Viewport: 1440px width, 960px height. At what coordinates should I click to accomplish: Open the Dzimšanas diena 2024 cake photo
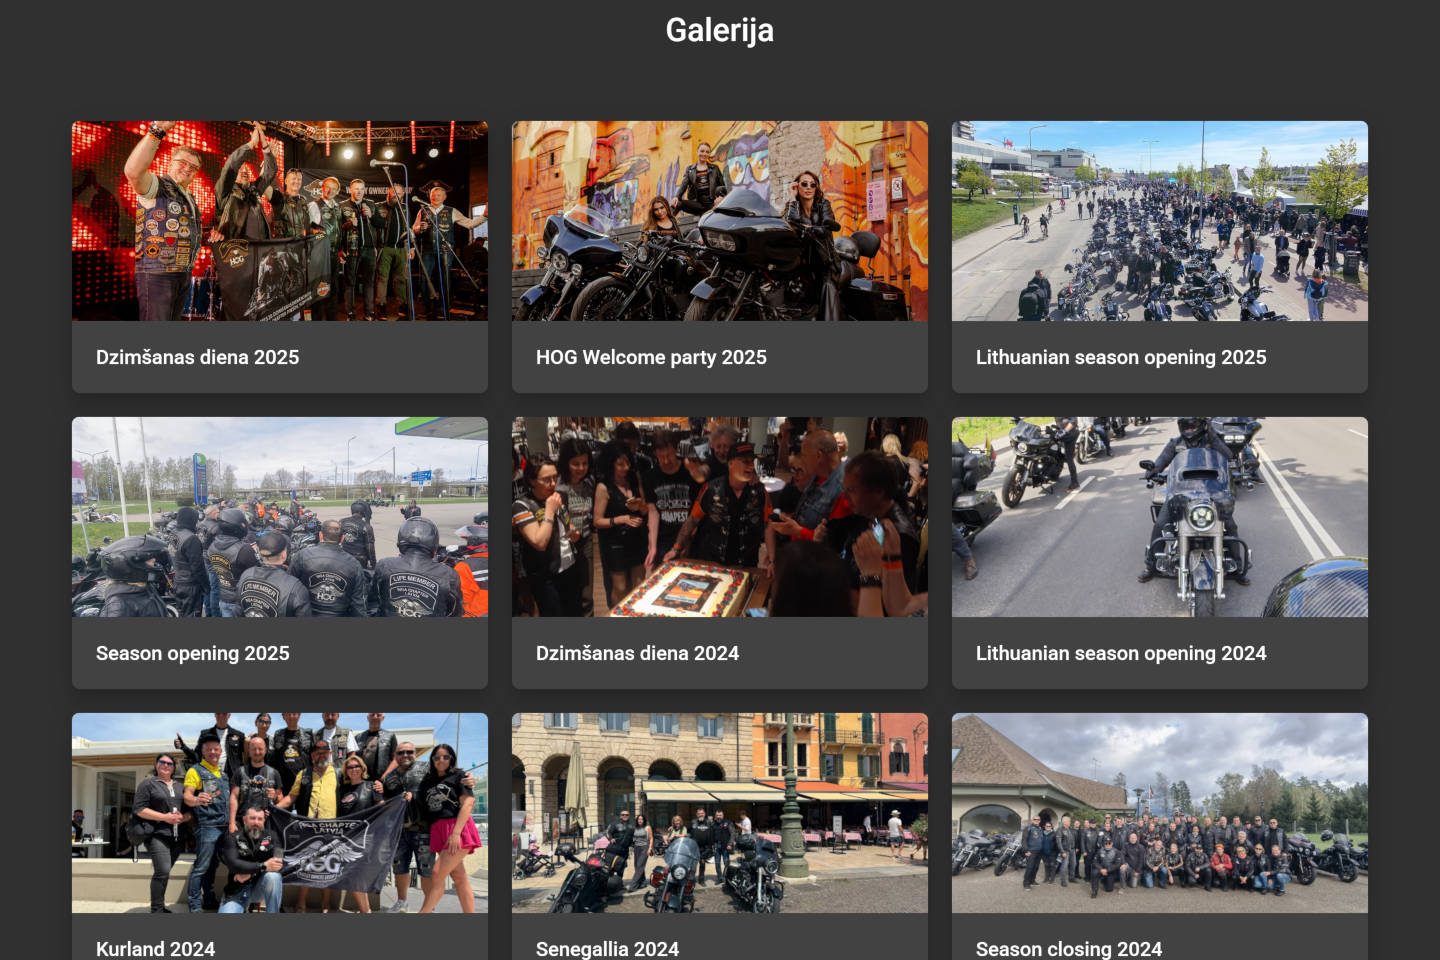pyautogui.click(x=720, y=517)
